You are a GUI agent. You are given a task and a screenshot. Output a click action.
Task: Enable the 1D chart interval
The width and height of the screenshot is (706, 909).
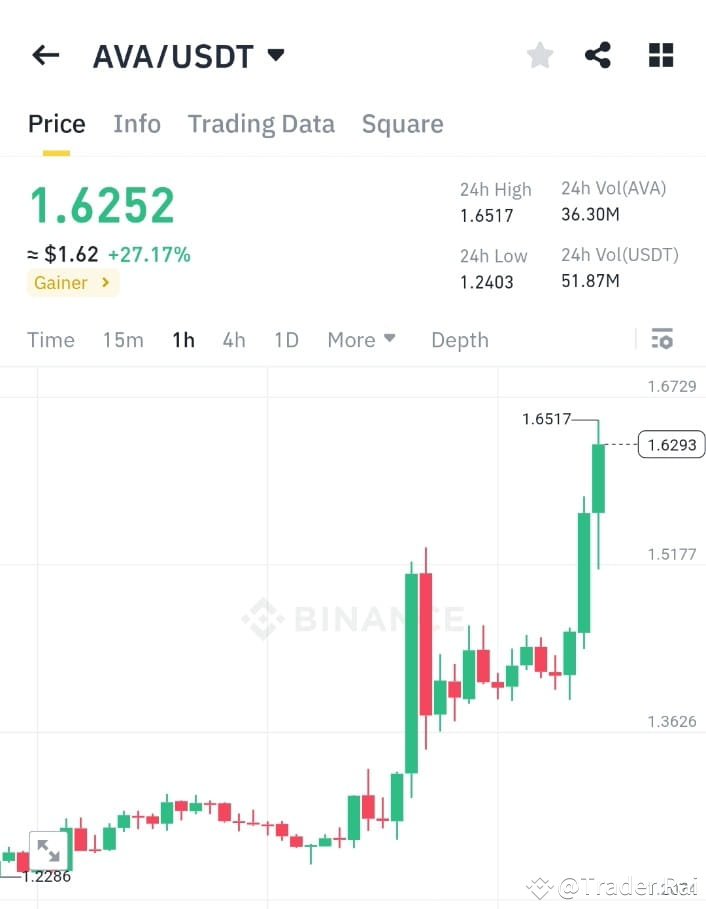[286, 339]
